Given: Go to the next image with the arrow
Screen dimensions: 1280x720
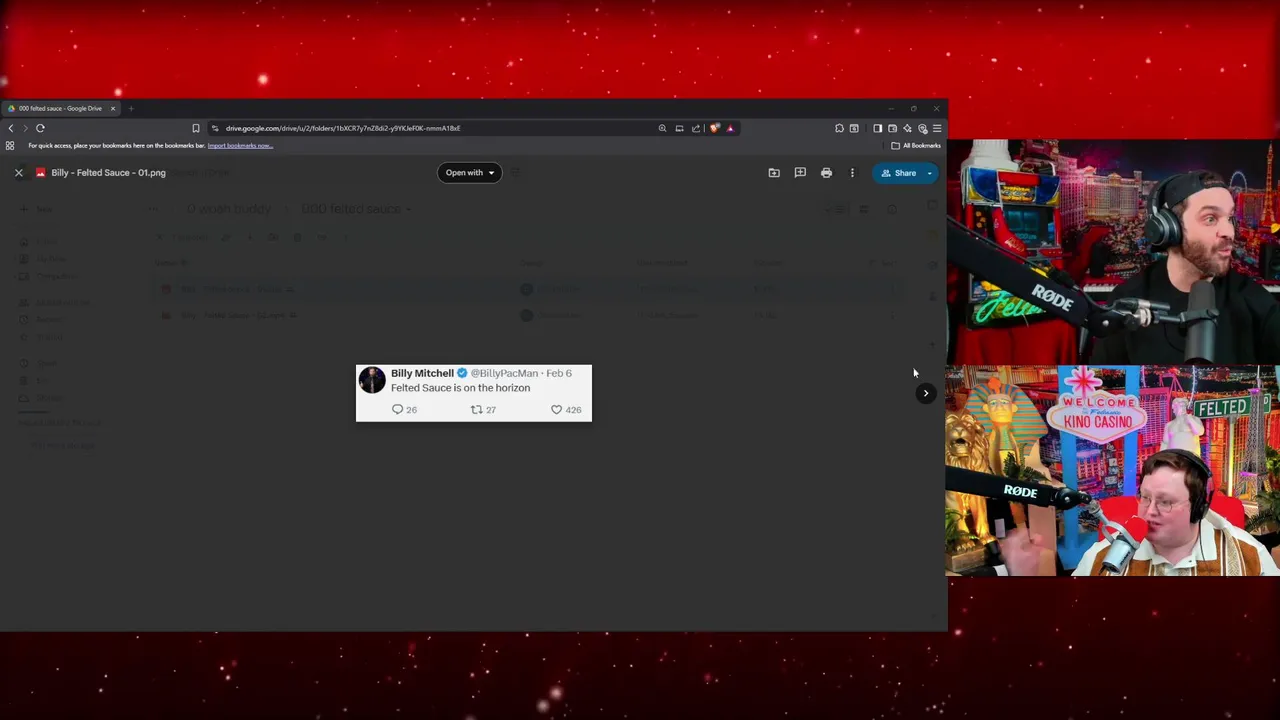Looking at the screenshot, I should [925, 393].
